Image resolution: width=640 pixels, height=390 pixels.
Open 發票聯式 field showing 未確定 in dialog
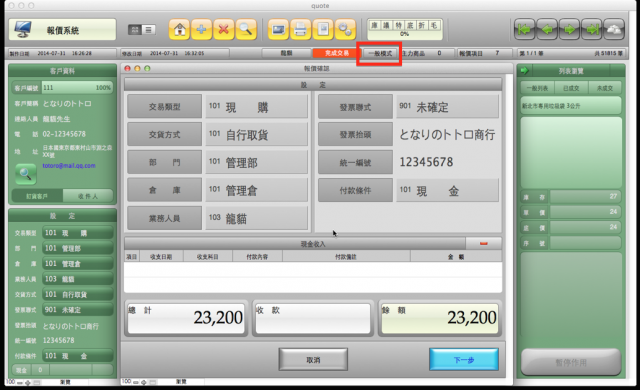(x=447, y=107)
